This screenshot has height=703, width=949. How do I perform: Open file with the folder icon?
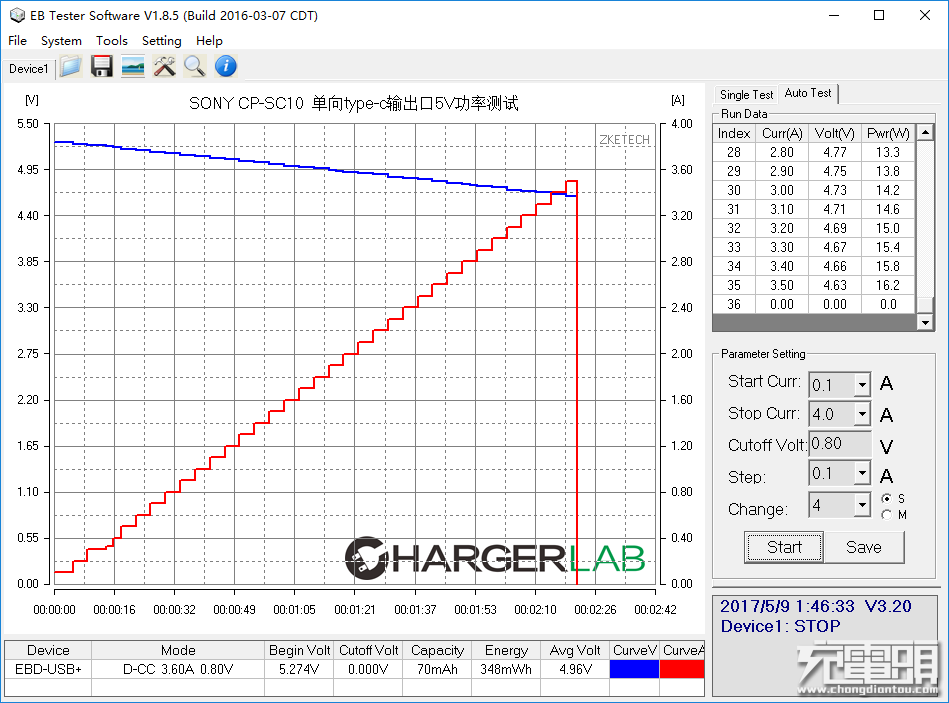click(x=71, y=67)
